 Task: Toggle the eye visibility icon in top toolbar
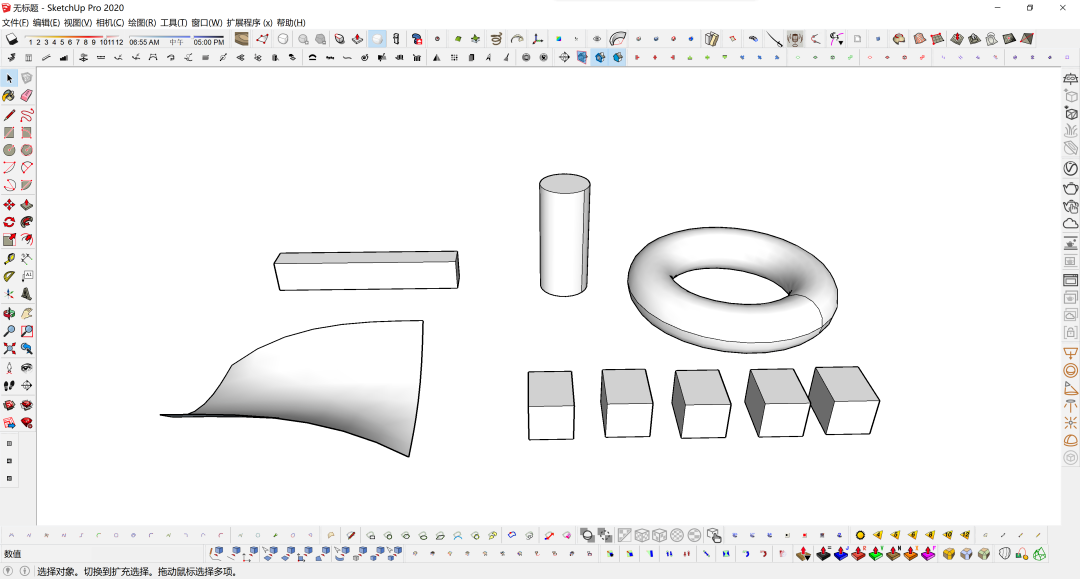tap(597, 39)
